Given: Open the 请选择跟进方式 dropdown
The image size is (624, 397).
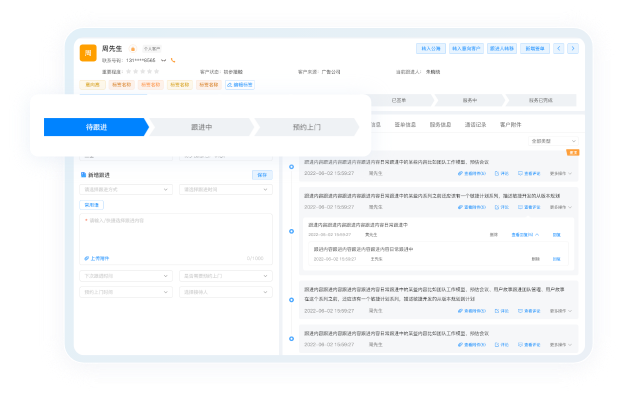Looking at the screenshot, I should (x=126, y=189).
